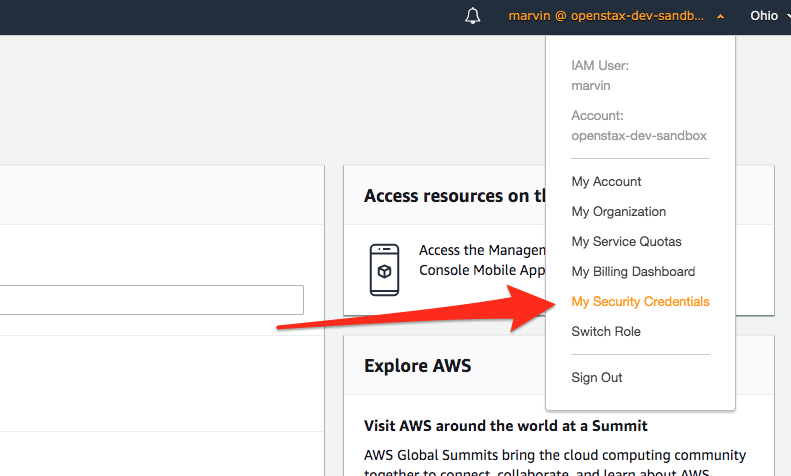The width and height of the screenshot is (791, 476).
Task: Click the mobile phone app icon
Action: coord(384,269)
